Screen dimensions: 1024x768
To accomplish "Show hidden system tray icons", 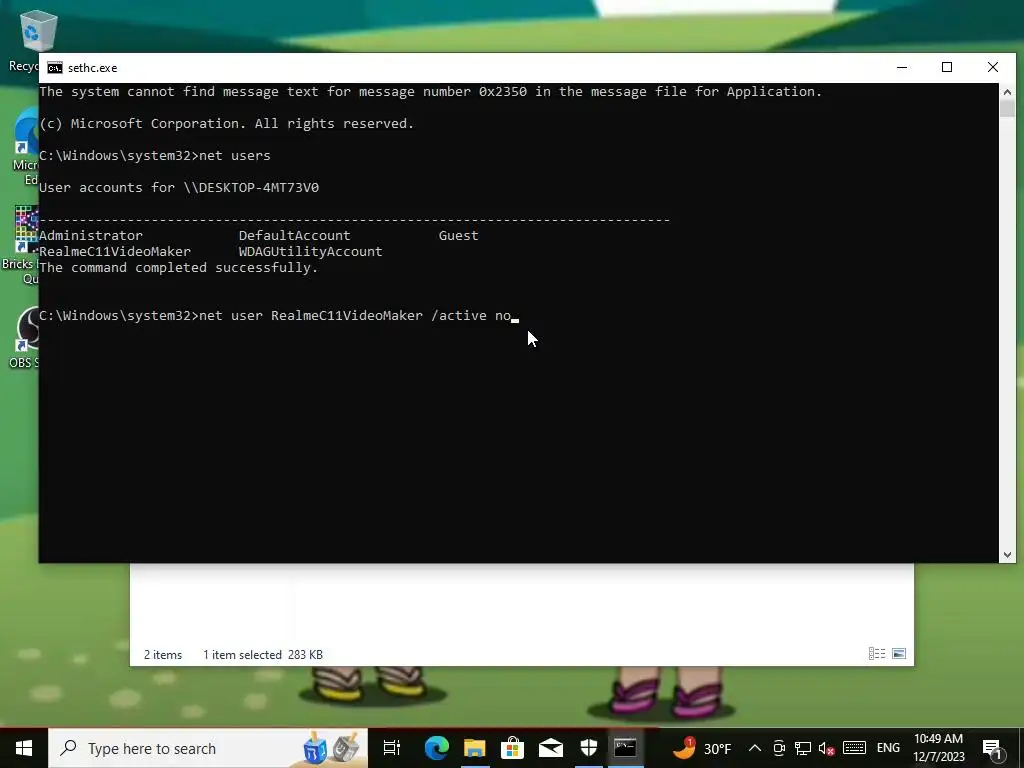I will [754, 748].
